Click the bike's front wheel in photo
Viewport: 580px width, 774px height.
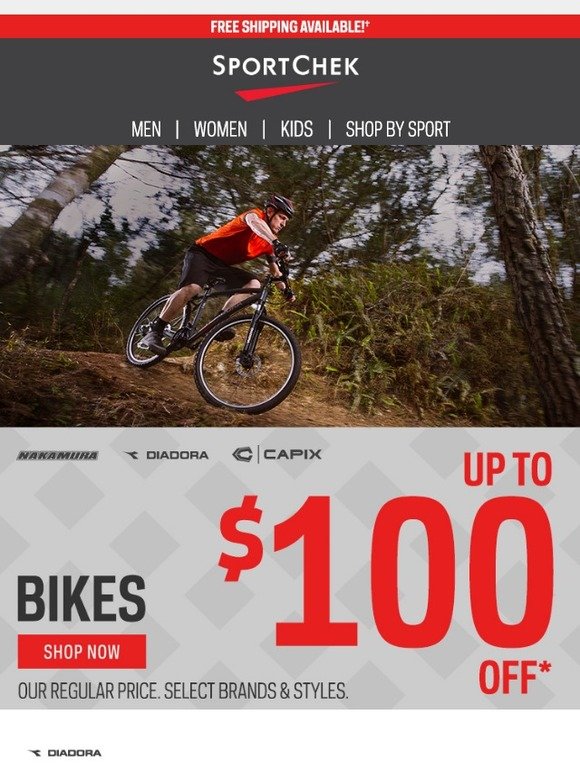(248, 365)
